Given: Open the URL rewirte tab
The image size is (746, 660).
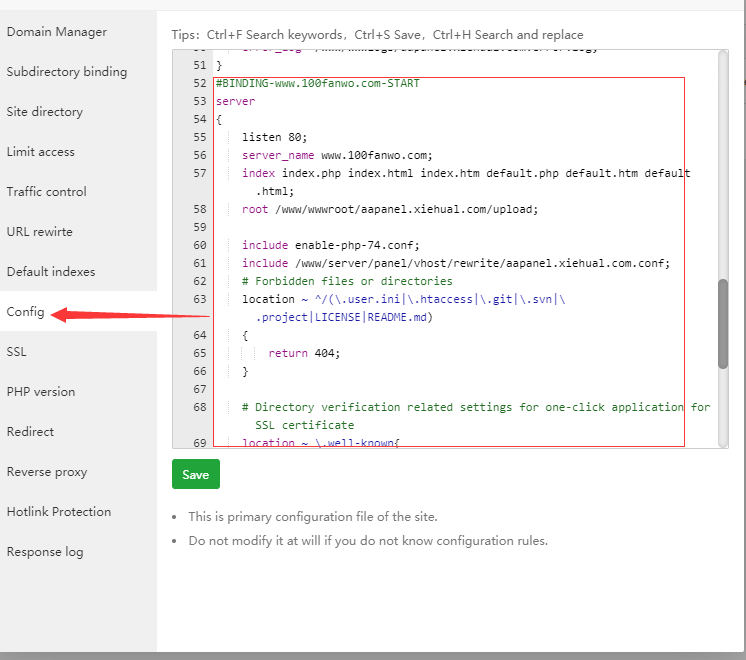Looking at the screenshot, I should click(39, 232).
